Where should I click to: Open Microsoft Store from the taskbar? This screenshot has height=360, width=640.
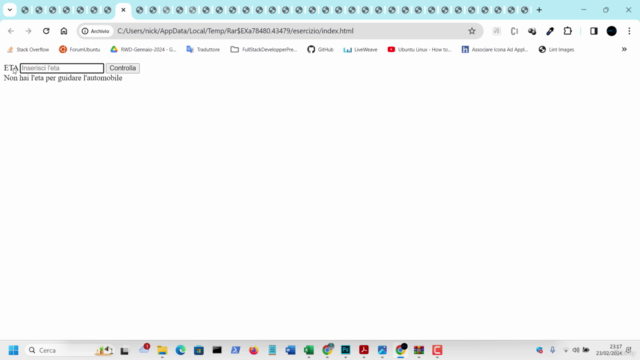(199, 350)
